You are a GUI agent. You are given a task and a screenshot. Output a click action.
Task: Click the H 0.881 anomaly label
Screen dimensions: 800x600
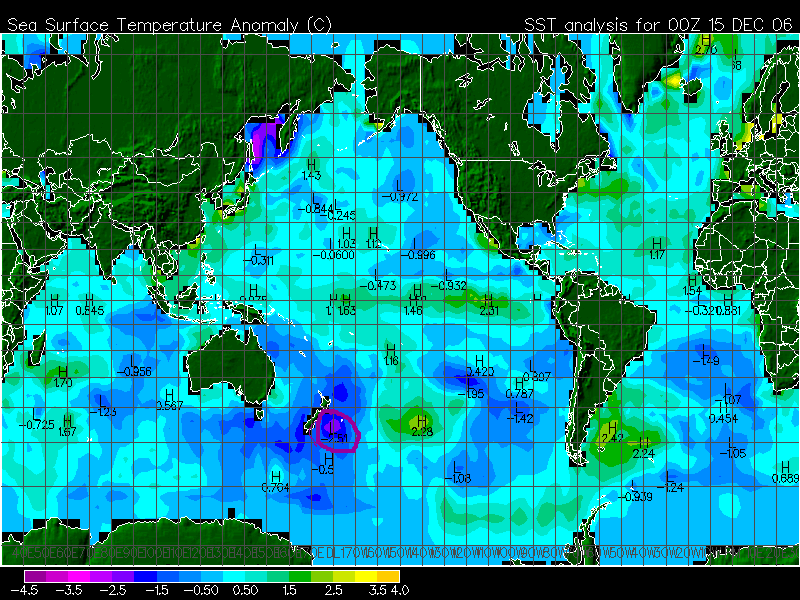click(x=729, y=305)
